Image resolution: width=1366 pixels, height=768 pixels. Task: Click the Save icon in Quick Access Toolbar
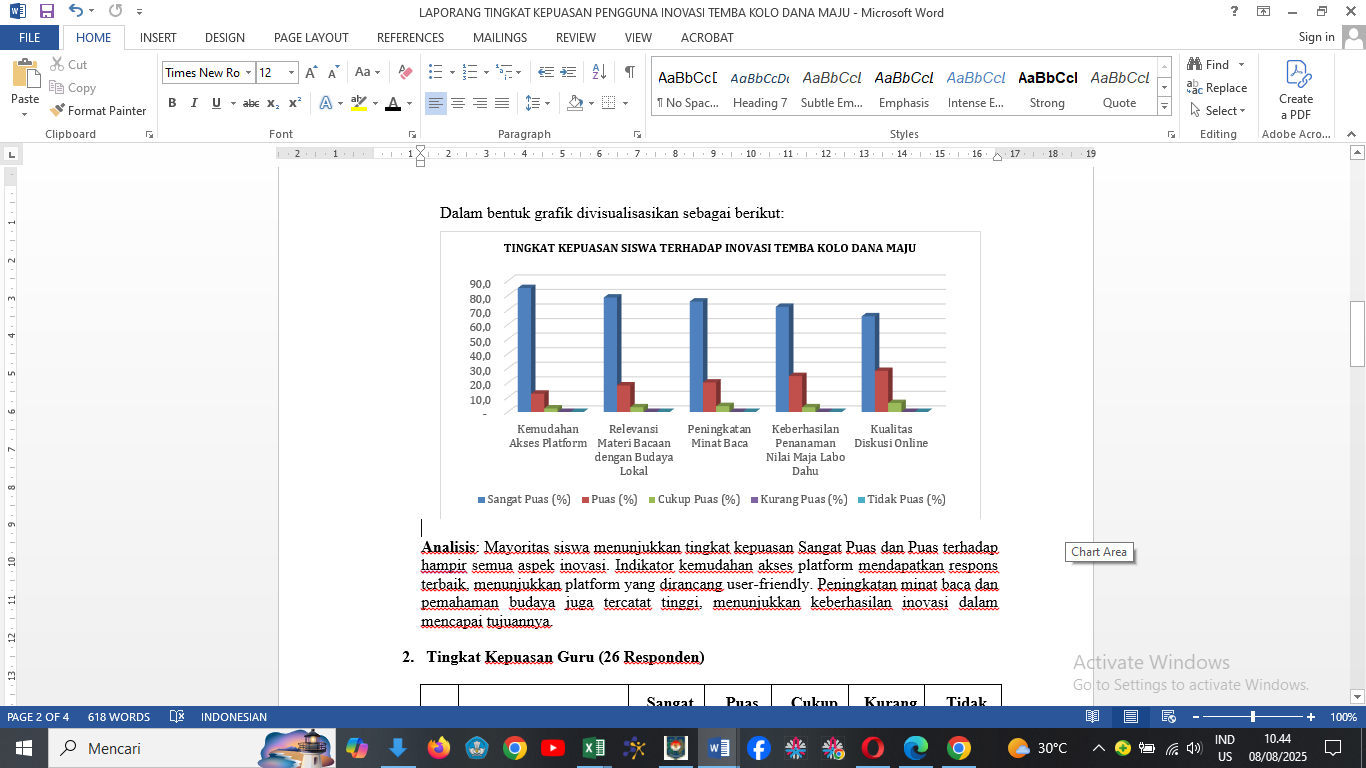[47, 12]
